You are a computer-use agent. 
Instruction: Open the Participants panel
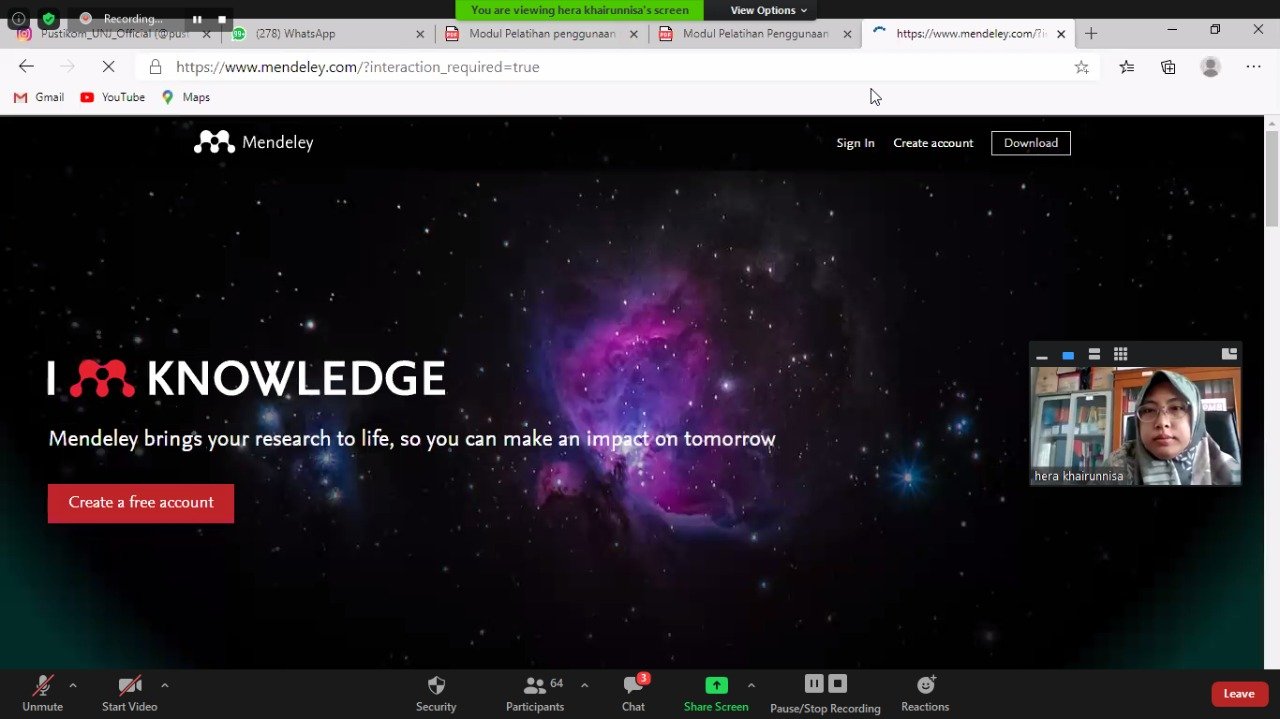[535, 693]
